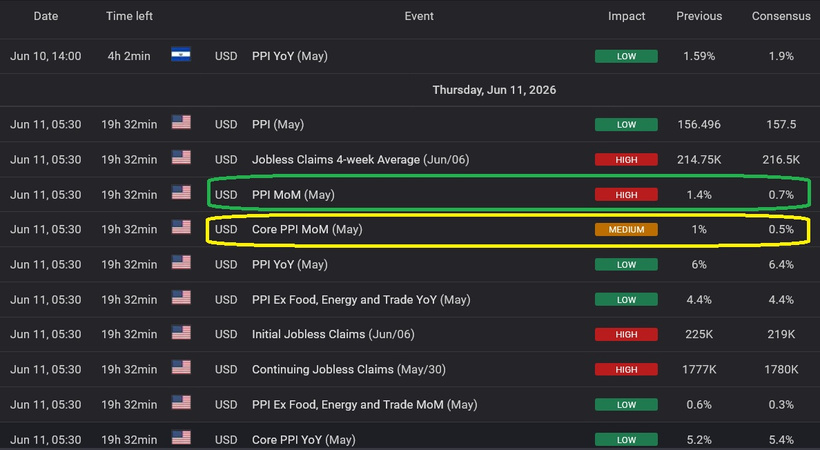820x450 pixels.
Task: Click the consensus value 1.9%
Action: (781, 56)
